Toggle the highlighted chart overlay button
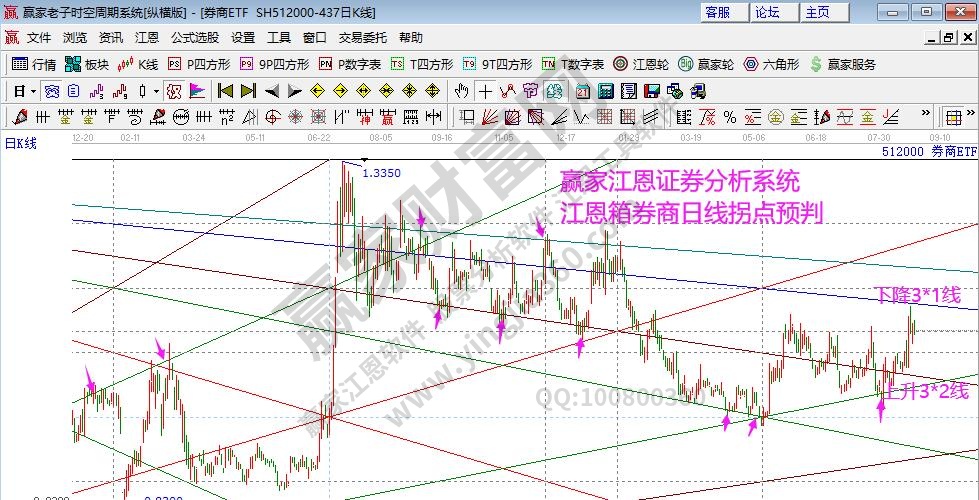 (173, 91)
